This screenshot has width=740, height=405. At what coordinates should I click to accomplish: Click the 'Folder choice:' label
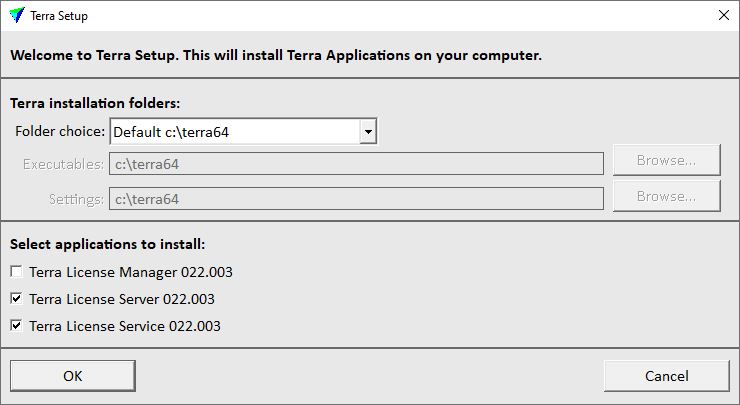coord(60,131)
